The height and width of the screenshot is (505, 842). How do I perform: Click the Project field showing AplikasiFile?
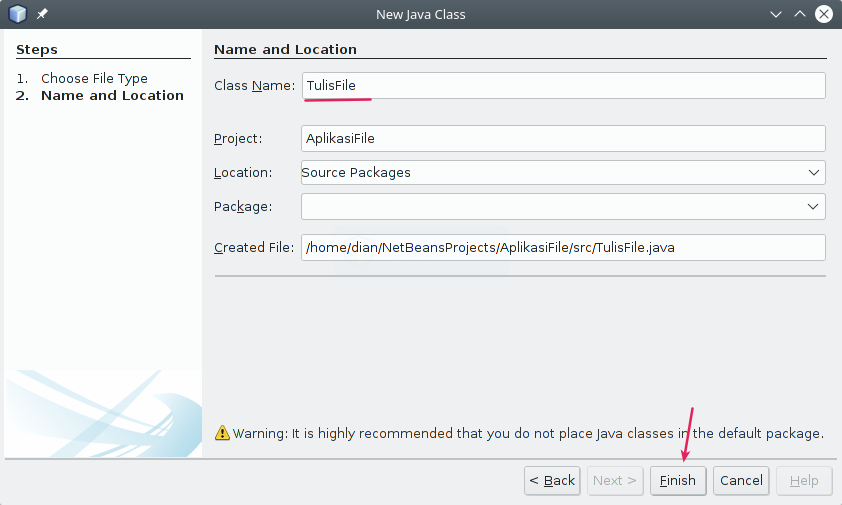(x=563, y=138)
